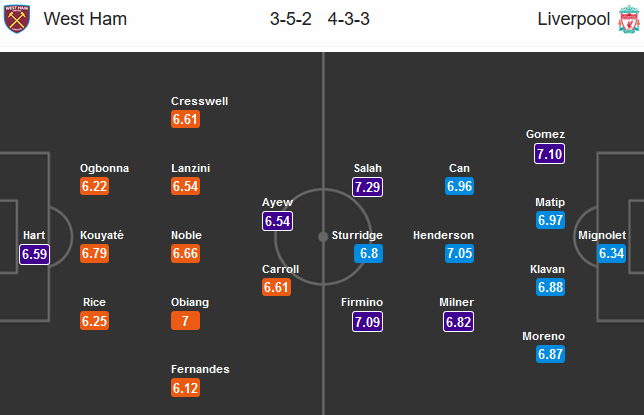Select the 4-3-3 formation label
This screenshot has width=644, height=415.
pyautogui.click(x=349, y=19)
